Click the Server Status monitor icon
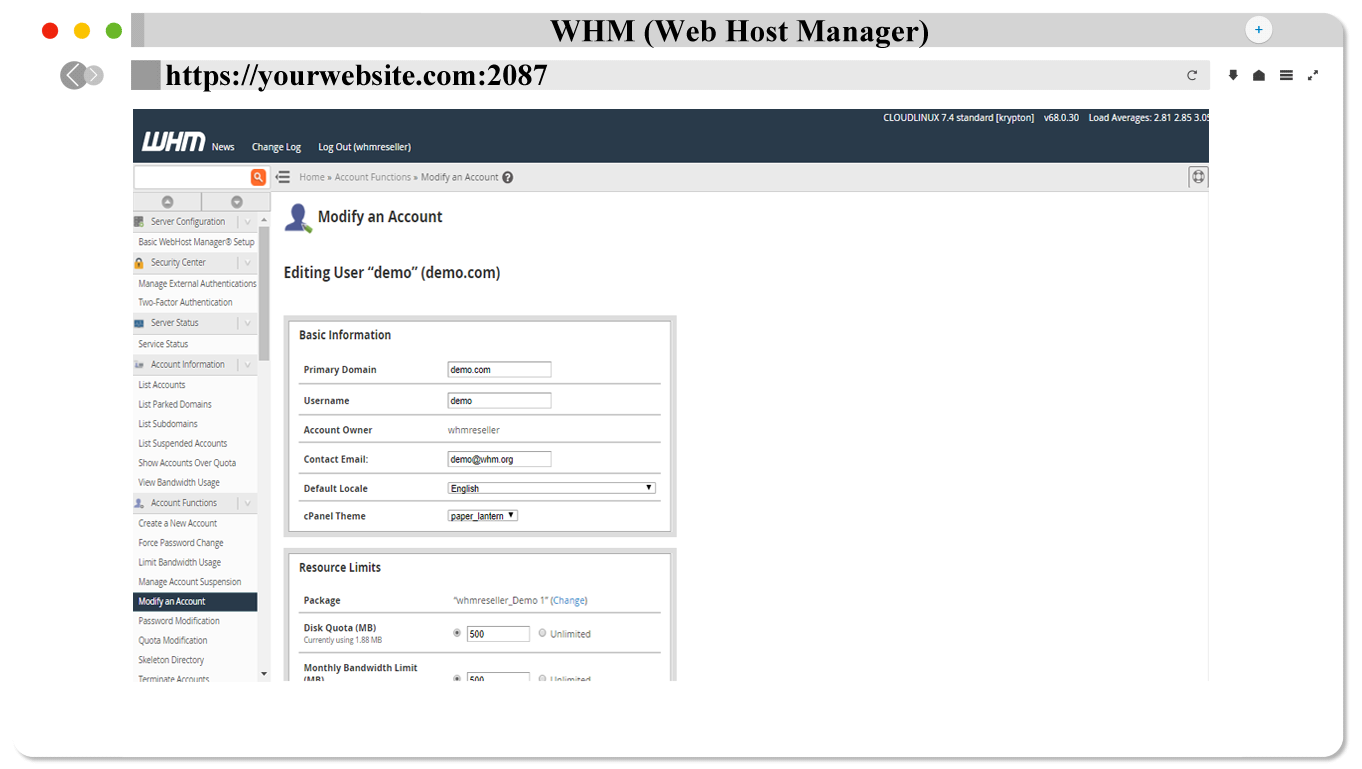1362x769 pixels. (x=139, y=323)
